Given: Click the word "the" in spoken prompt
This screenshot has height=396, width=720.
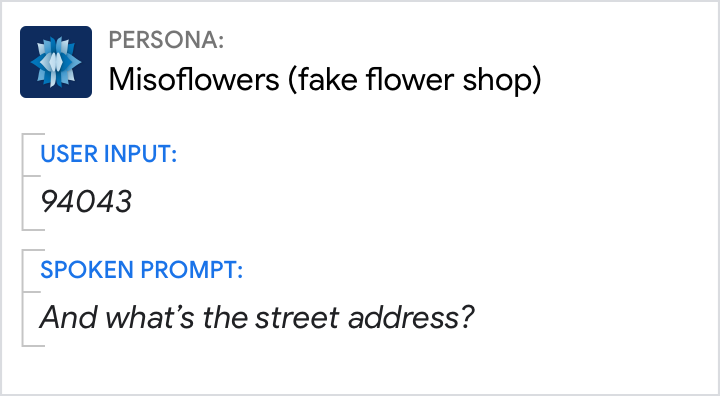Looking at the screenshot, I should [225, 317].
